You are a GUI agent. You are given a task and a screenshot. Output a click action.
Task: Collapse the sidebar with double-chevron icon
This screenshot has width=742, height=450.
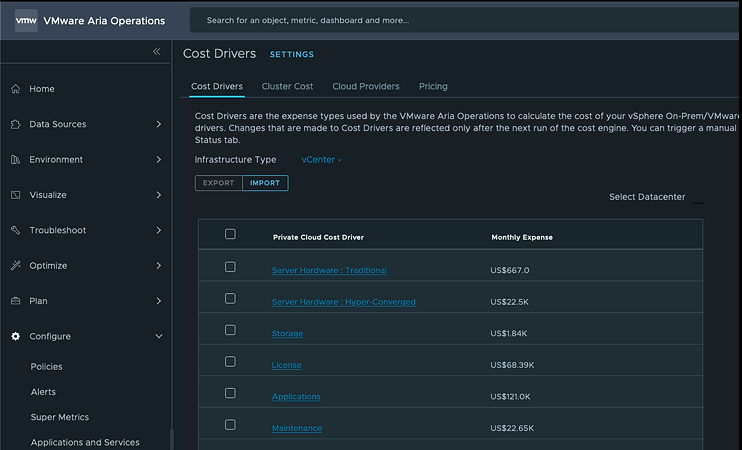[157, 52]
